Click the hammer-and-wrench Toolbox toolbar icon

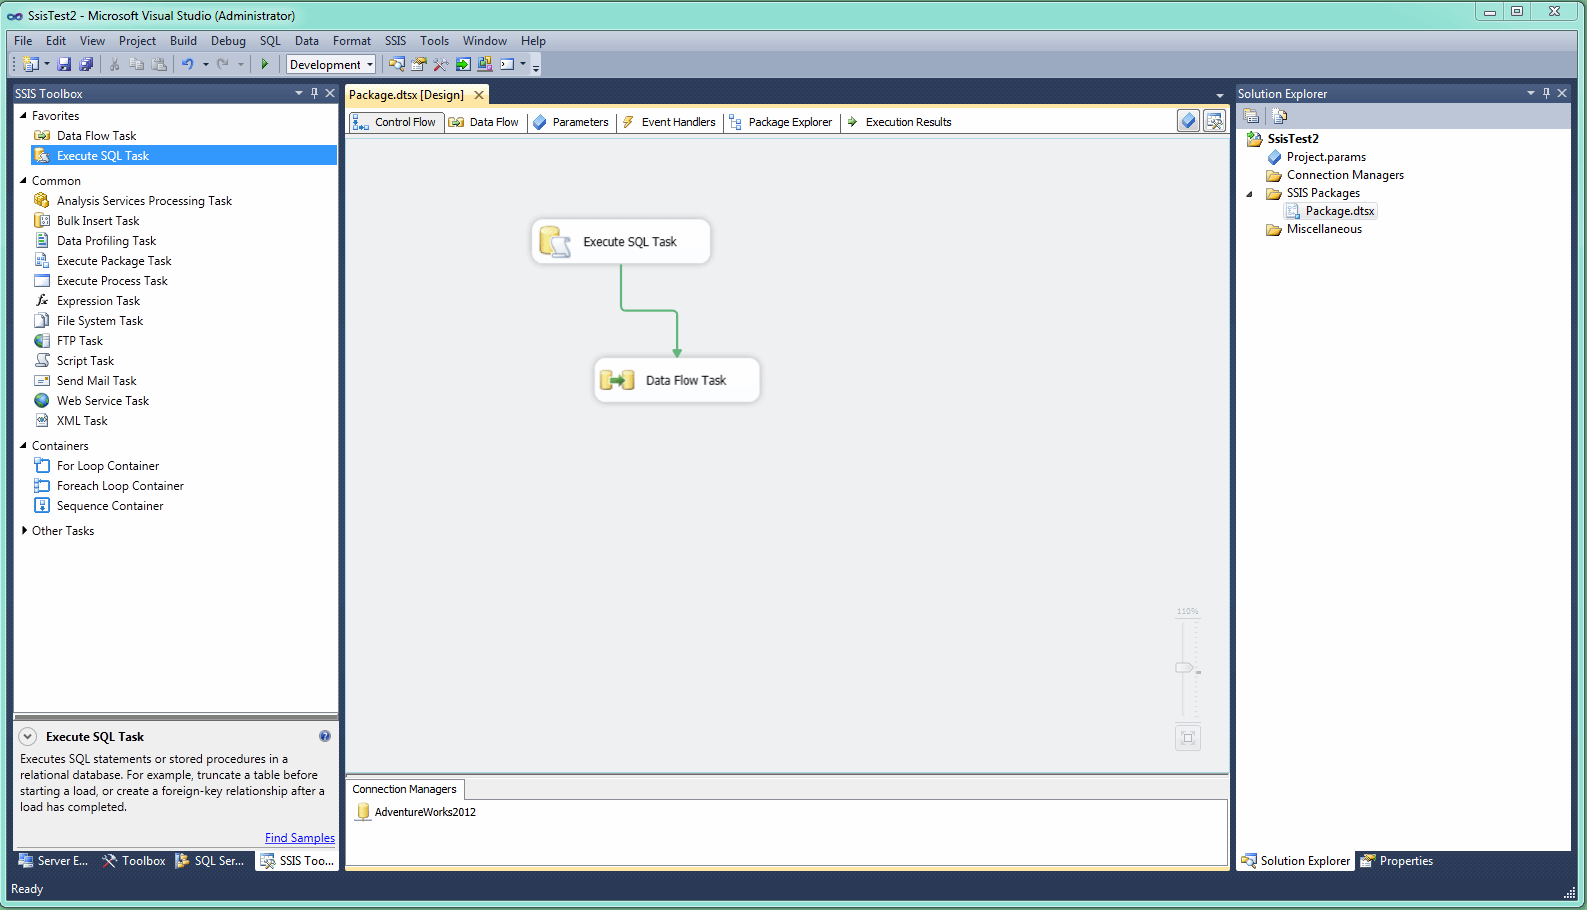[441, 64]
